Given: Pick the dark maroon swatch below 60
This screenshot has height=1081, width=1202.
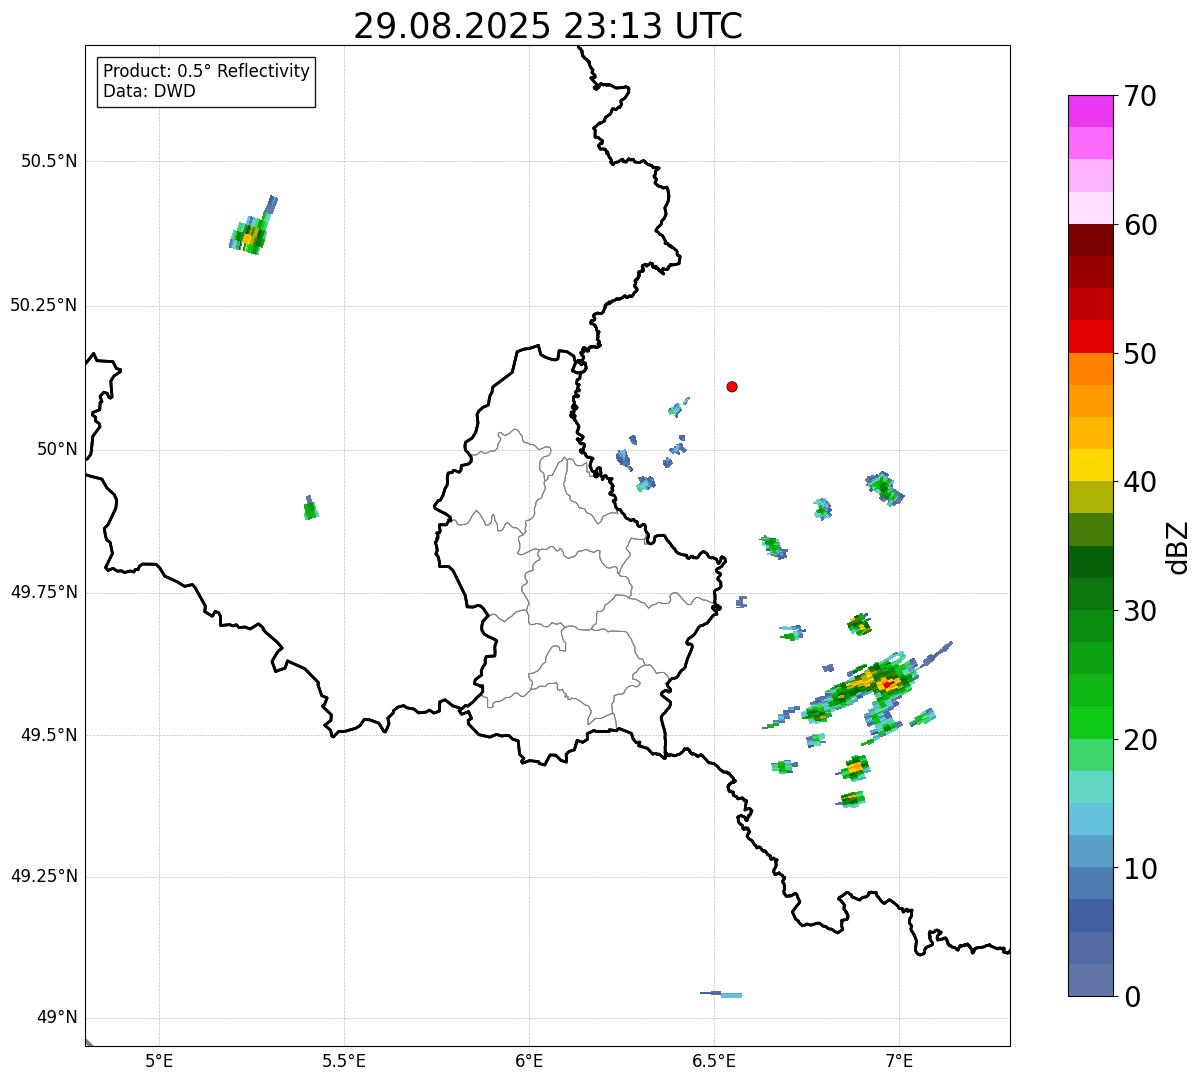Looking at the screenshot, I should click(1090, 240).
